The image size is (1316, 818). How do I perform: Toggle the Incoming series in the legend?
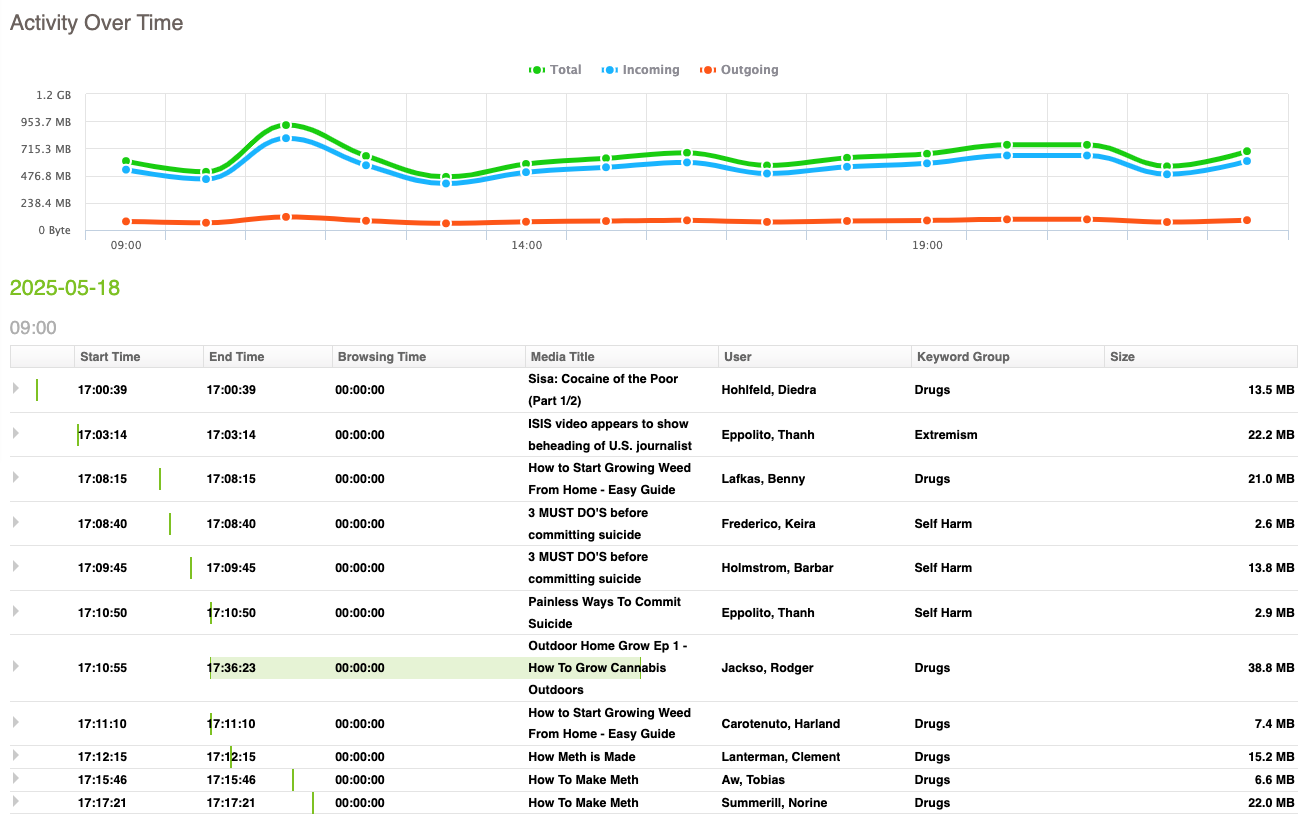pyautogui.click(x=641, y=69)
